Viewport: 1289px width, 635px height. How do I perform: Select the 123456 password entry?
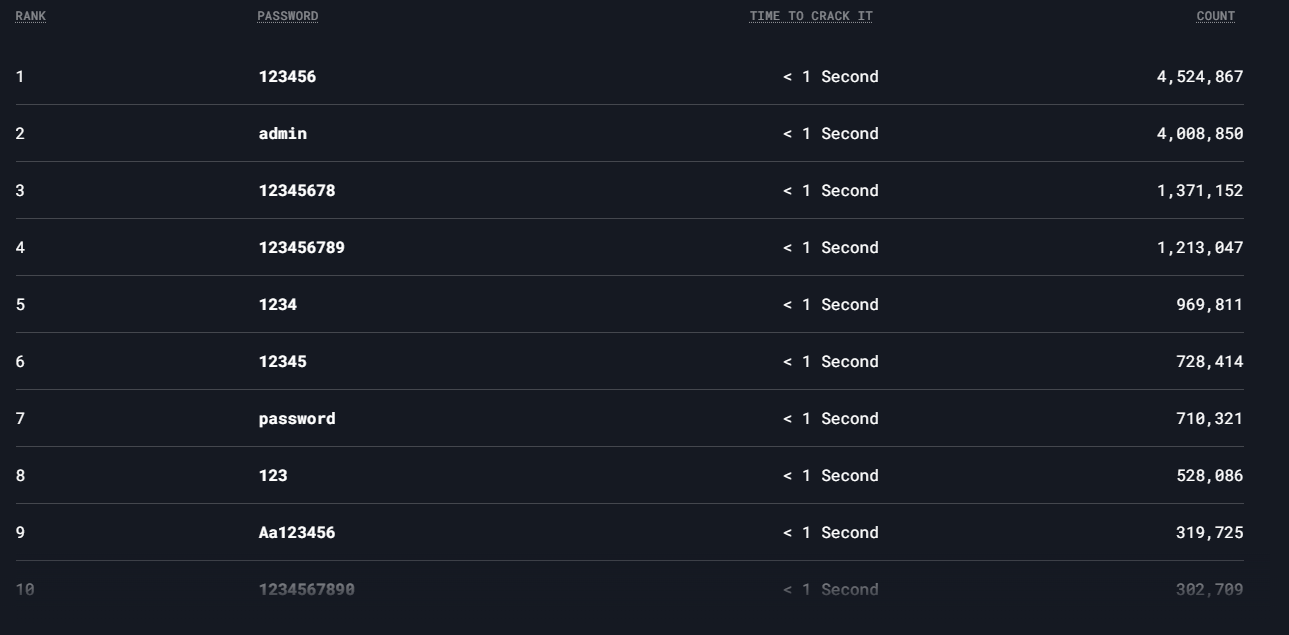(x=287, y=76)
